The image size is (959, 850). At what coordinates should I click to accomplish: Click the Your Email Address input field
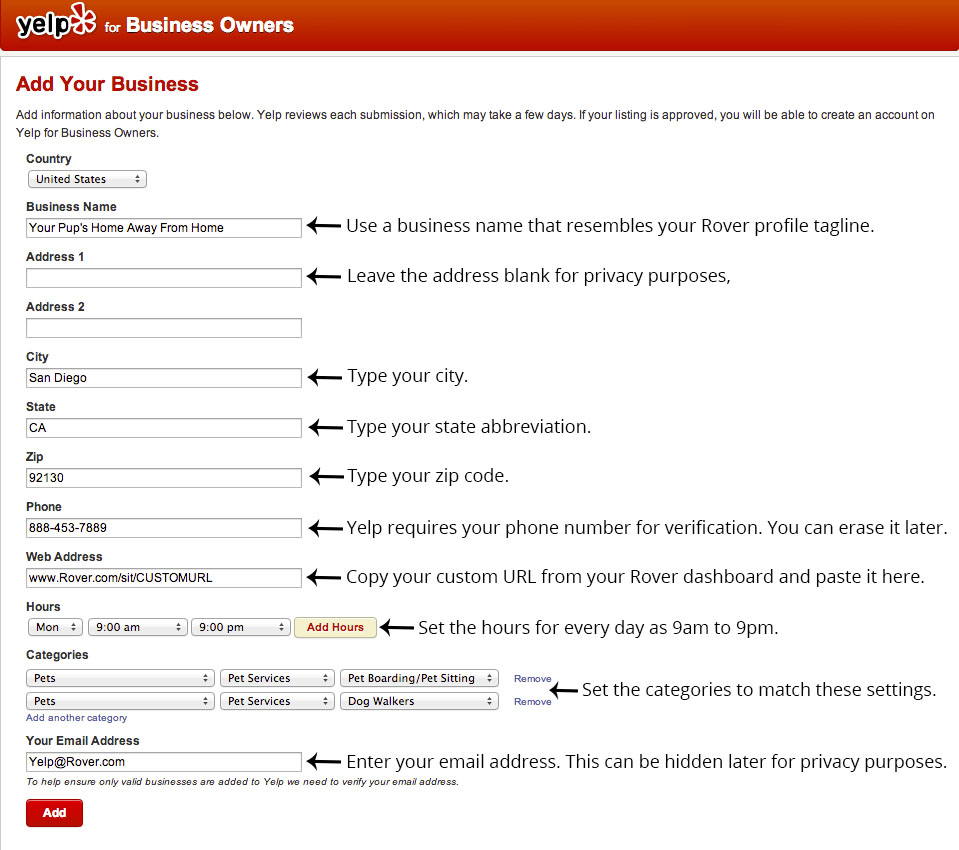(x=163, y=762)
